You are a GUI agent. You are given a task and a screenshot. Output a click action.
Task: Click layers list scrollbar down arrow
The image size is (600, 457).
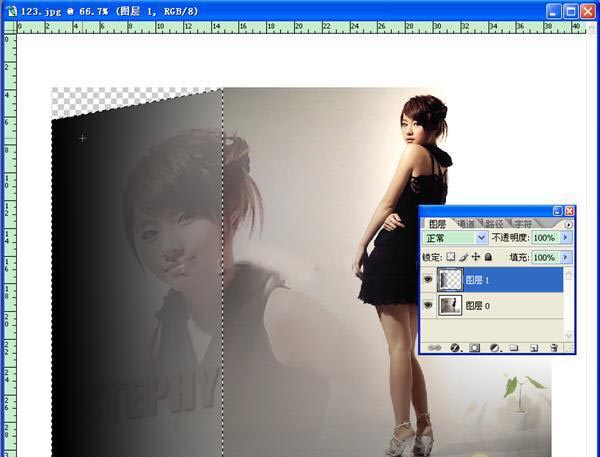569,336
